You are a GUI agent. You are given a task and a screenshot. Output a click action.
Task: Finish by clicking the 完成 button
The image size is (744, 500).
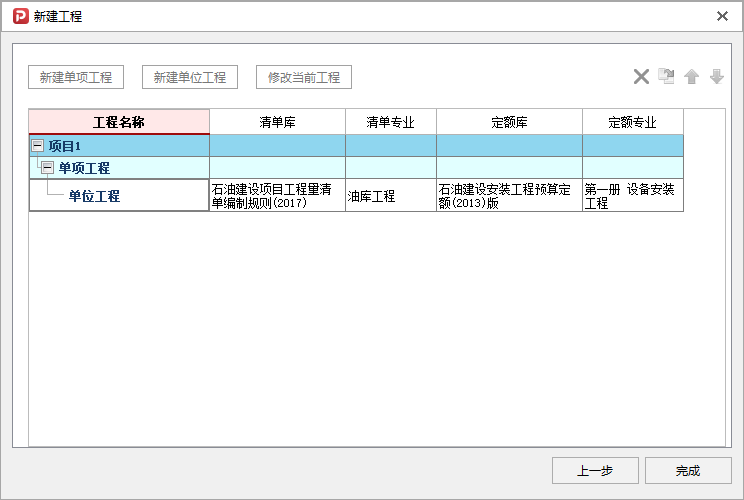point(688,471)
